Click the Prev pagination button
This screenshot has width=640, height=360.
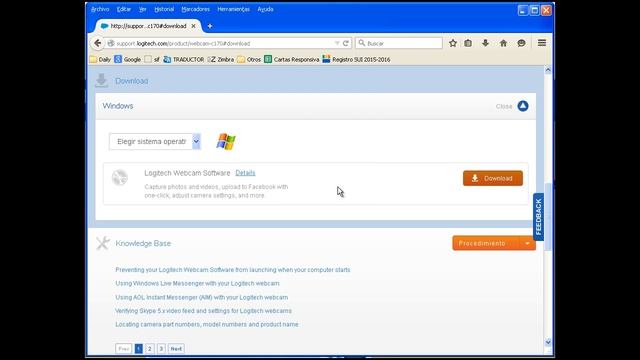[124, 349]
